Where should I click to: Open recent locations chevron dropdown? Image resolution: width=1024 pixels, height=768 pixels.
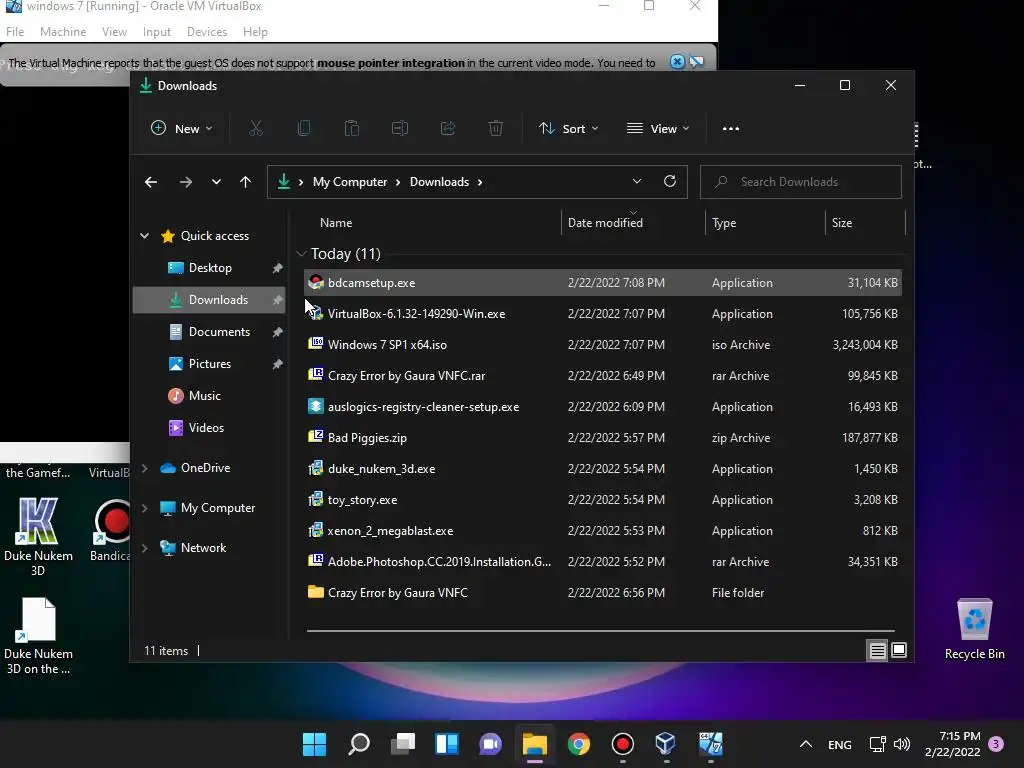pos(216,182)
